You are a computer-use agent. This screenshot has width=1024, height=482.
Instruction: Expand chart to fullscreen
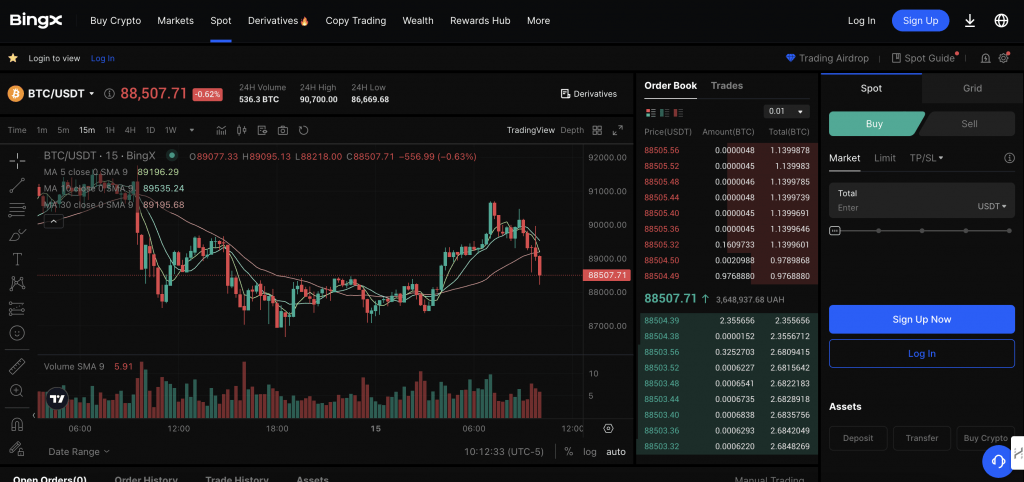(617, 130)
